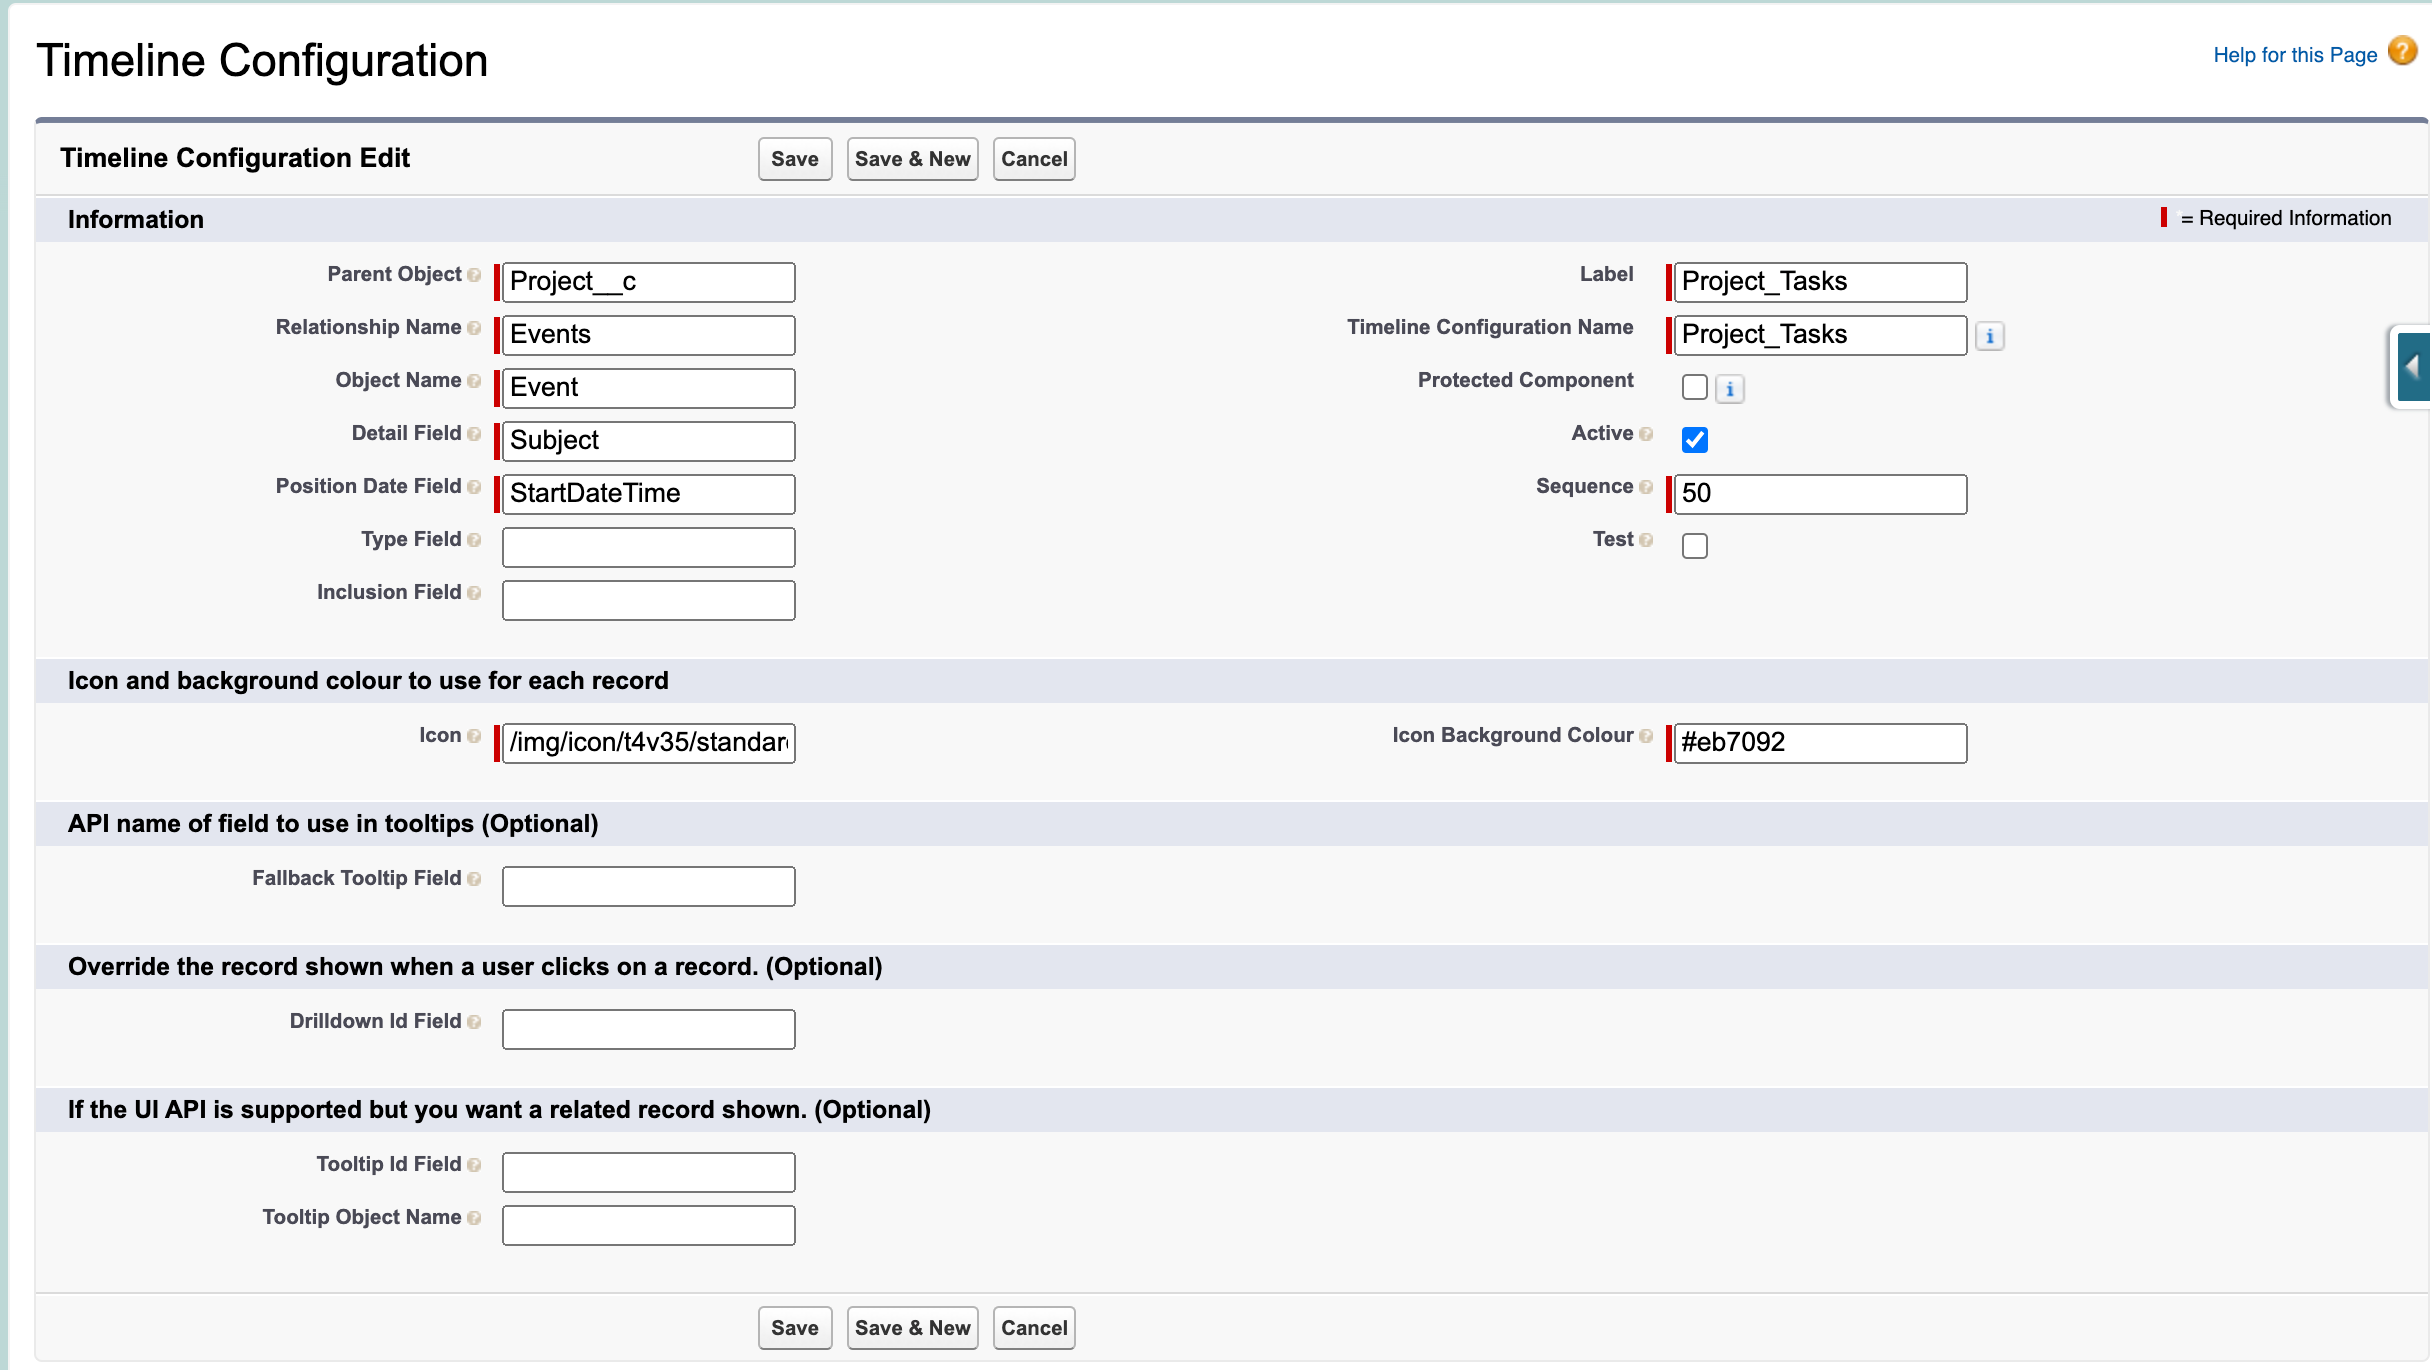Click the top Save button
The height and width of the screenshot is (1370, 2432).
pos(794,158)
